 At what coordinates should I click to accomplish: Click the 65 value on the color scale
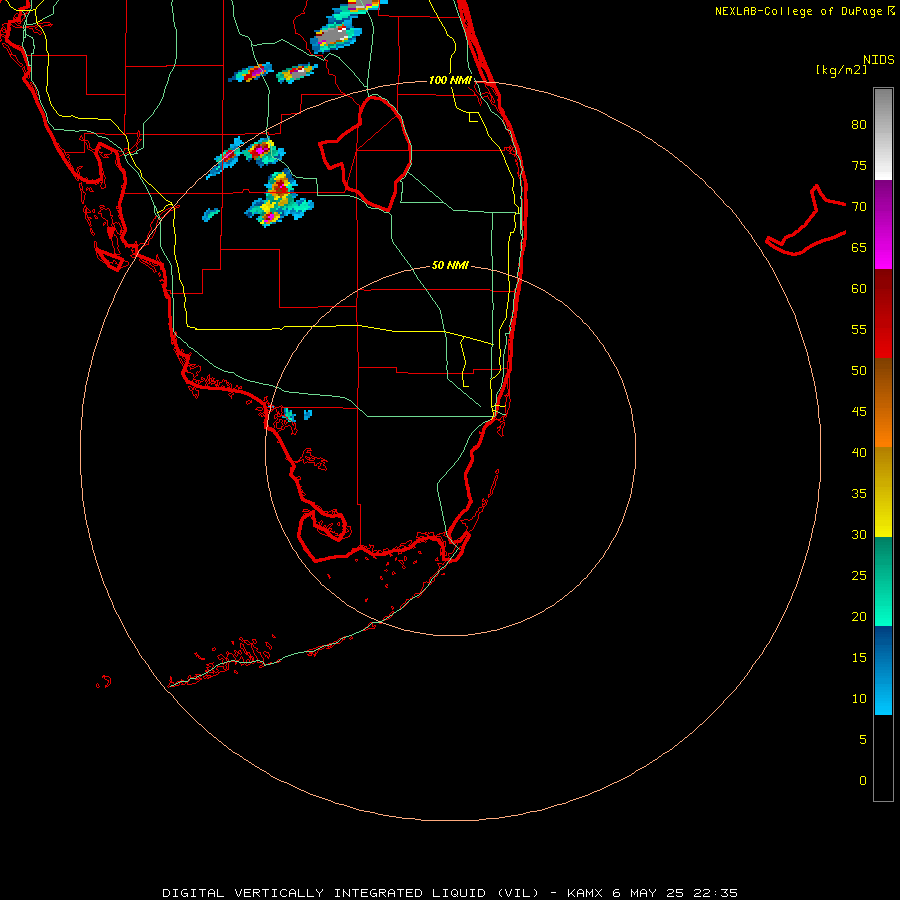click(x=859, y=248)
